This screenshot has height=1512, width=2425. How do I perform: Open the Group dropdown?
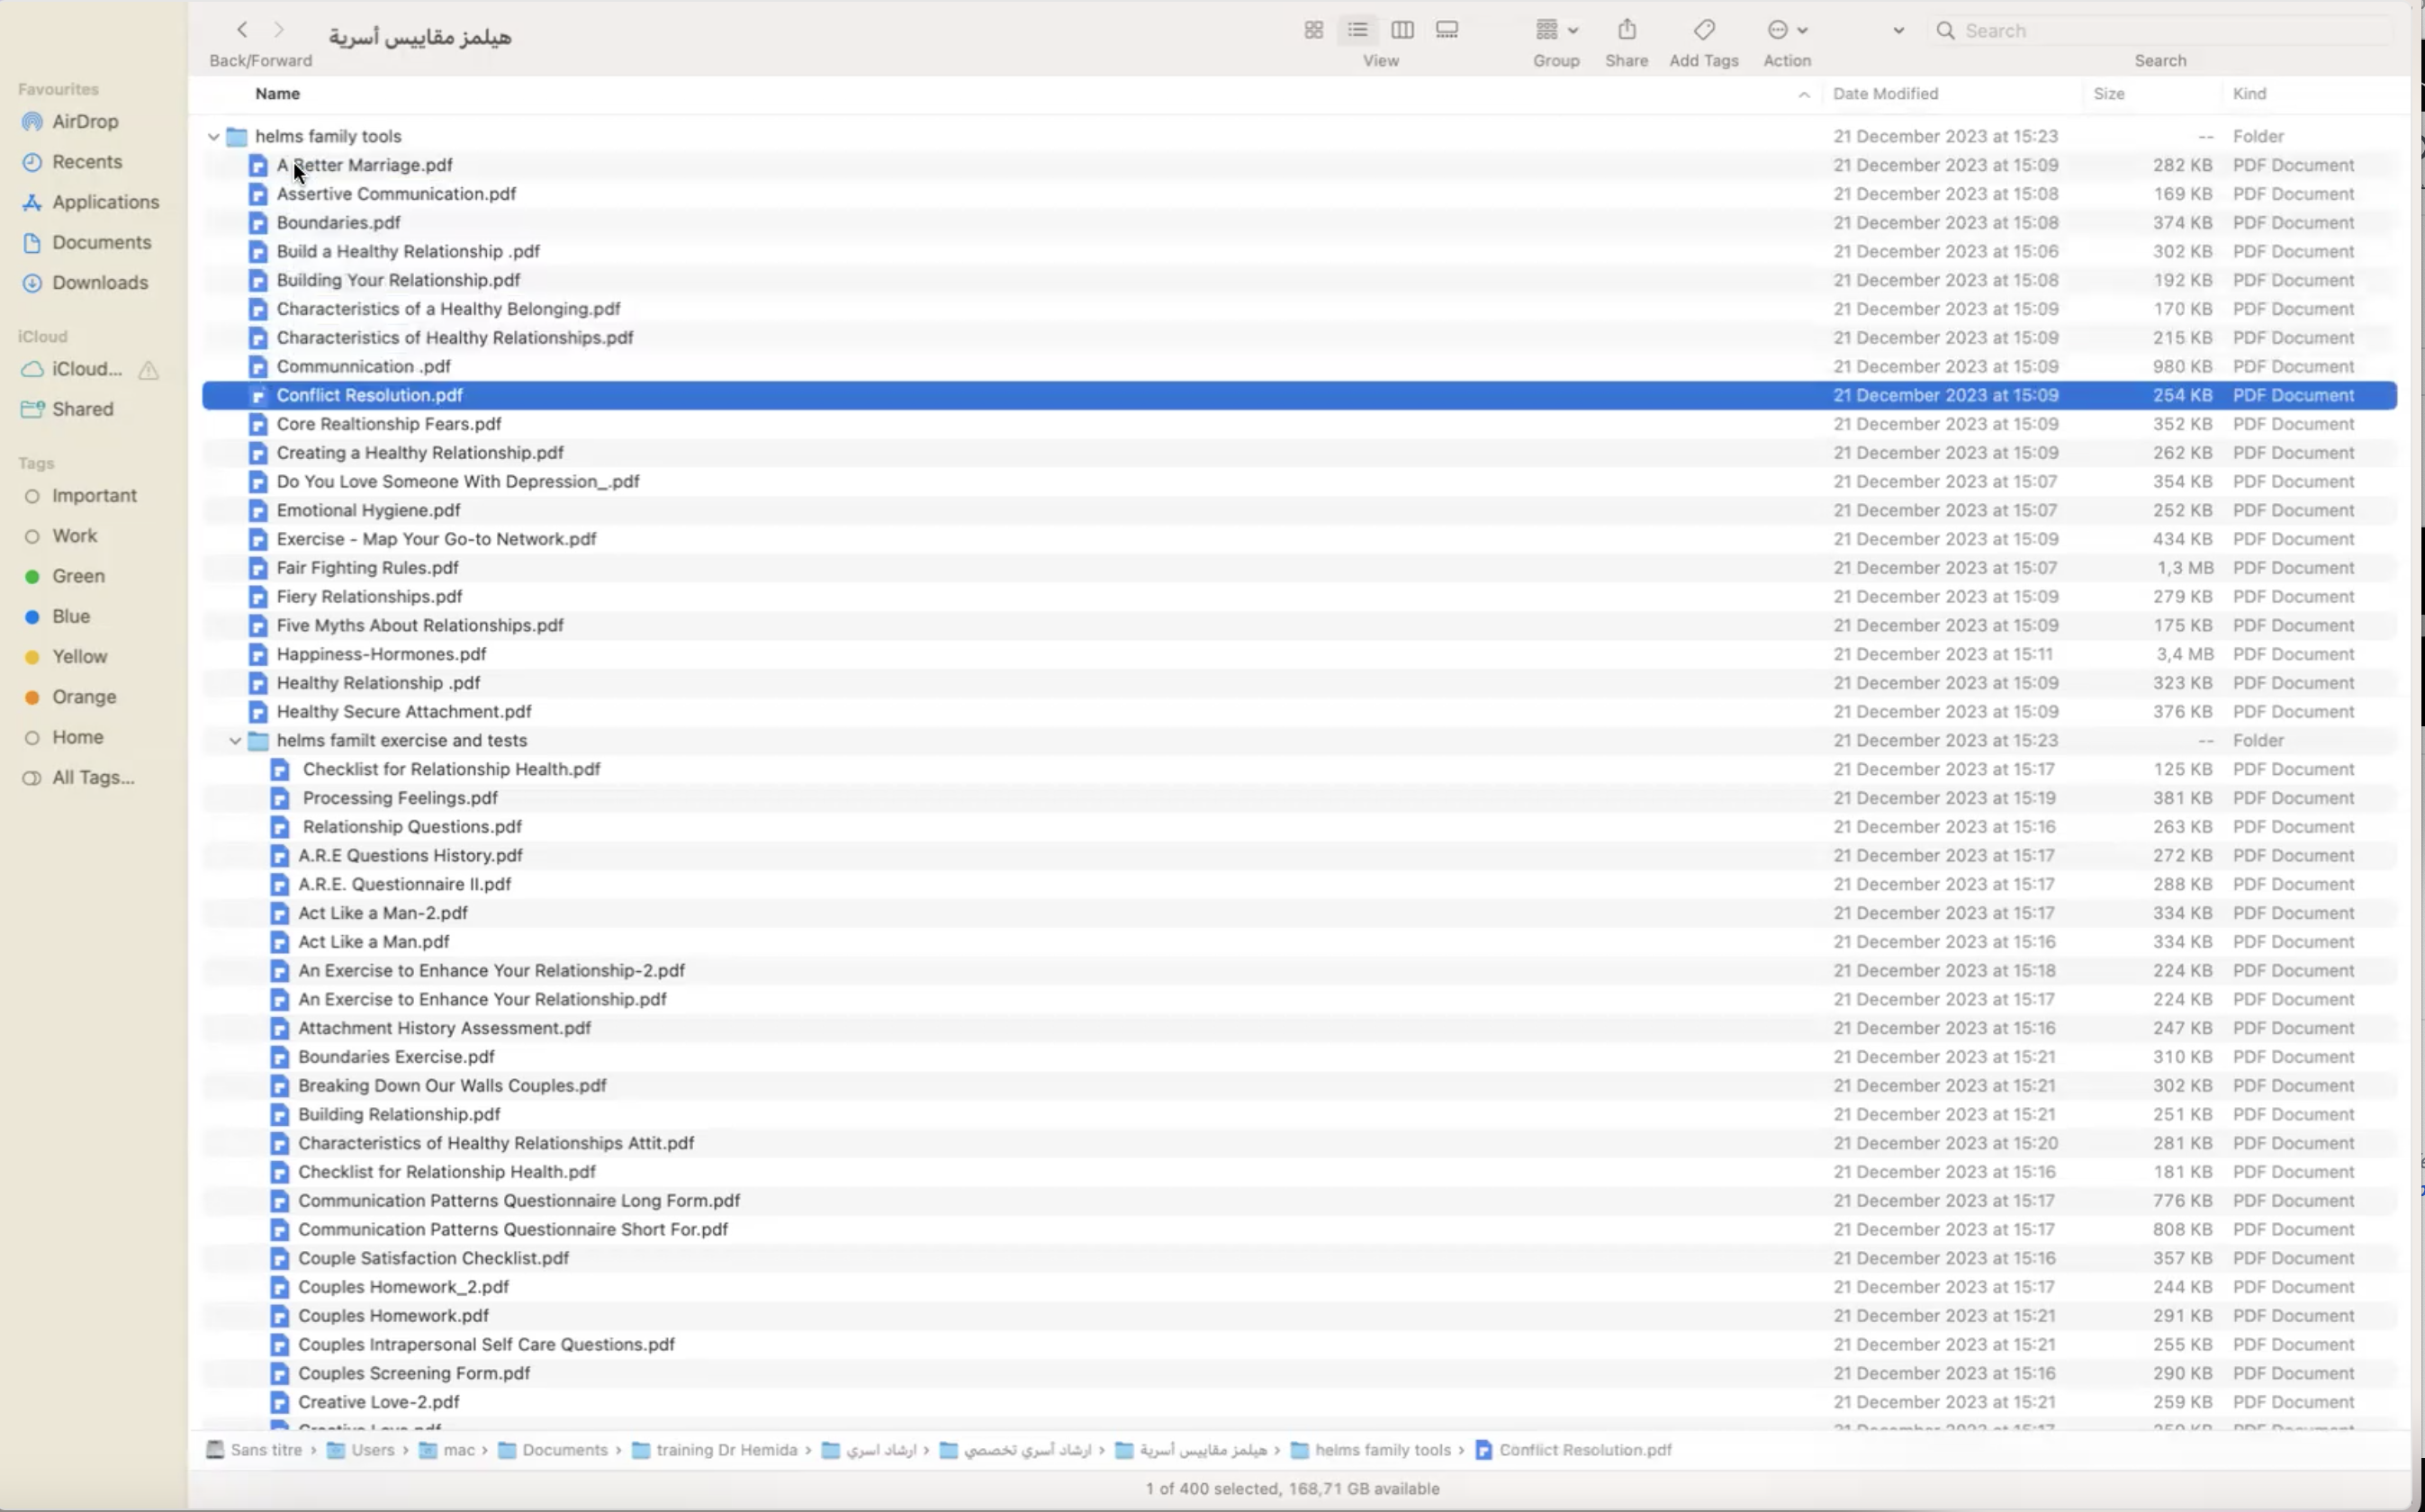tap(1555, 30)
